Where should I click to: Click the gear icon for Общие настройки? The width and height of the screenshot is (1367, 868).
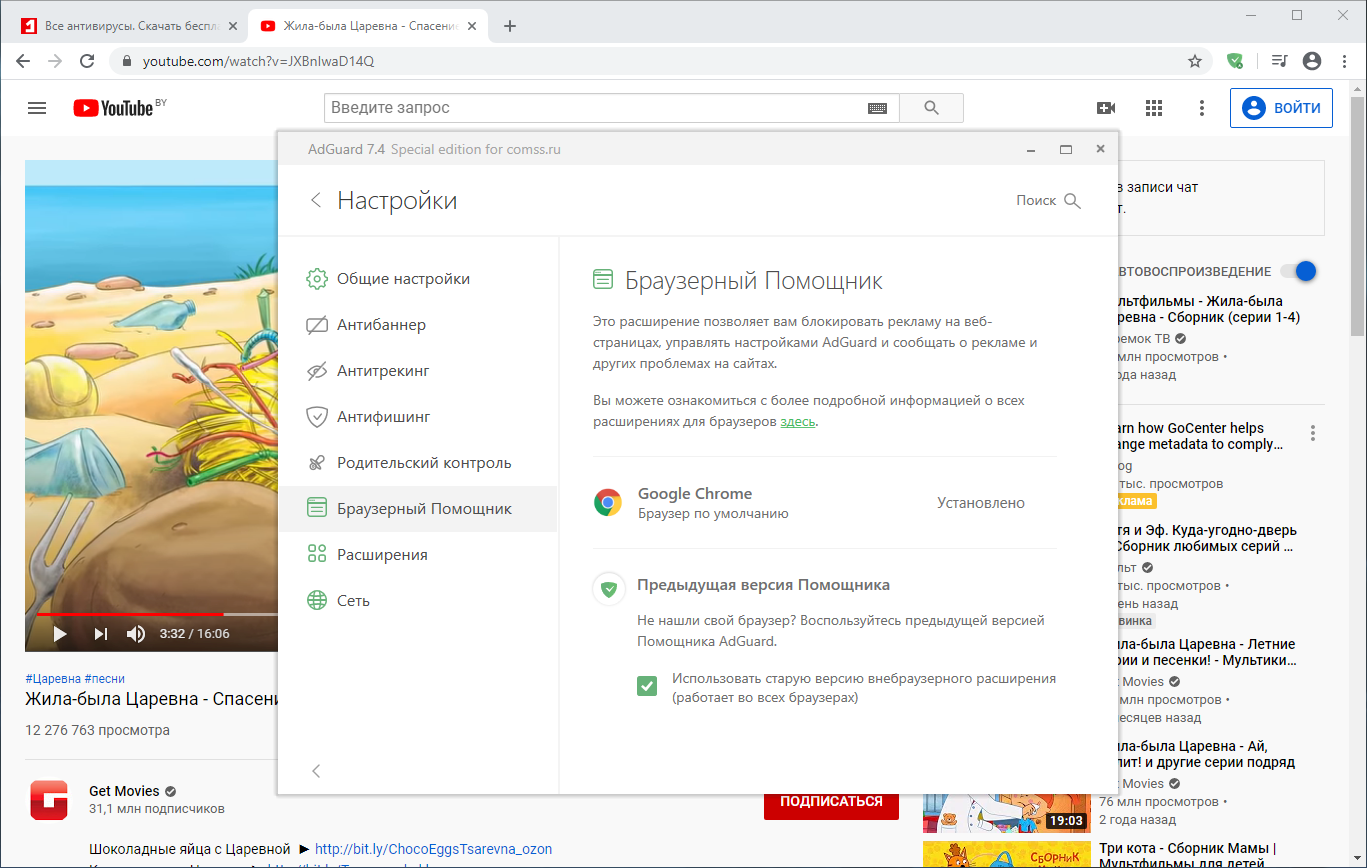pos(317,279)
